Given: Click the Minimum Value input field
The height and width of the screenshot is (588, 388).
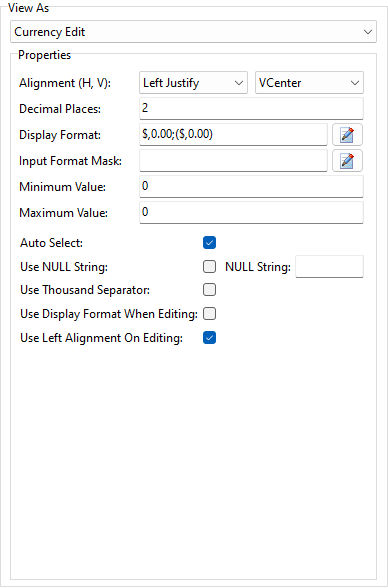Looking at the screenshot, I should (x=251, y=186).
